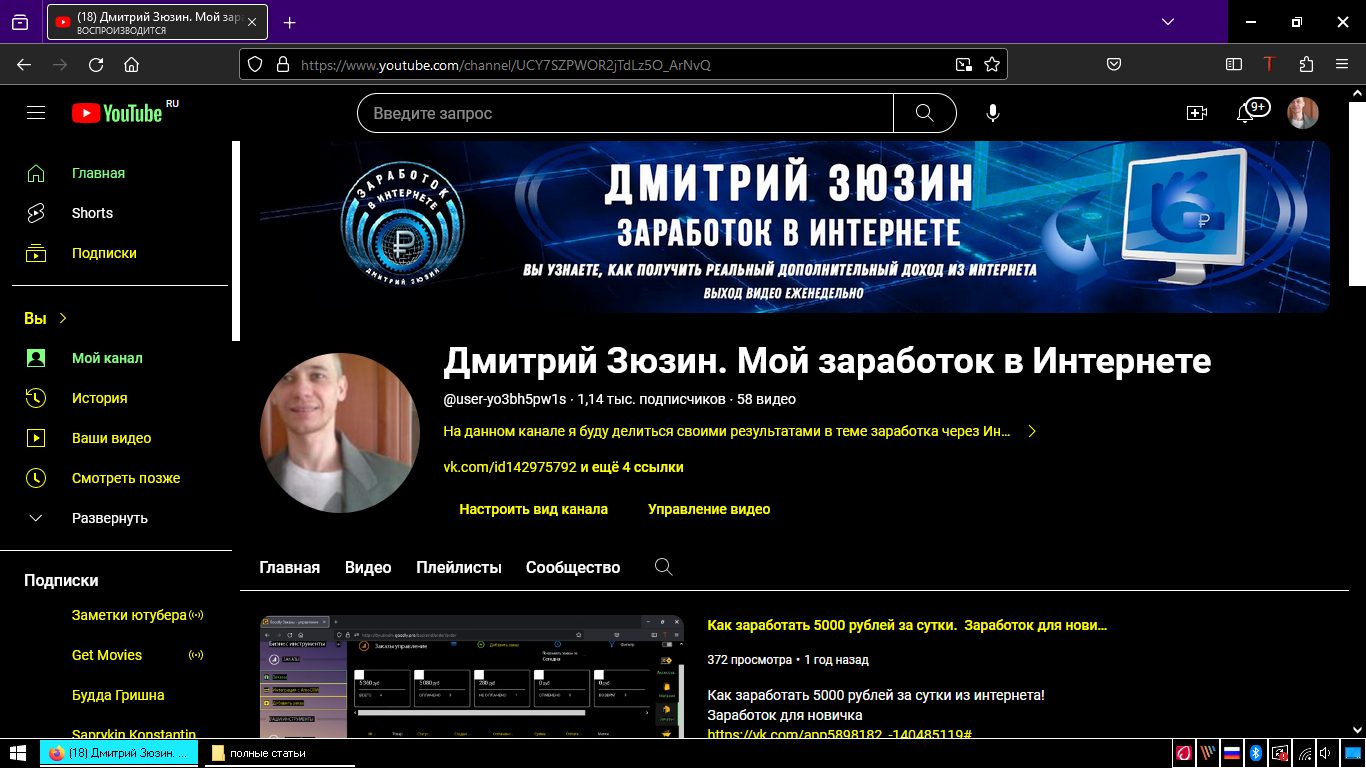The height and width of the screenshot is (768, 1366).
Task: Open Firefox View button
Action: (20, 22)
